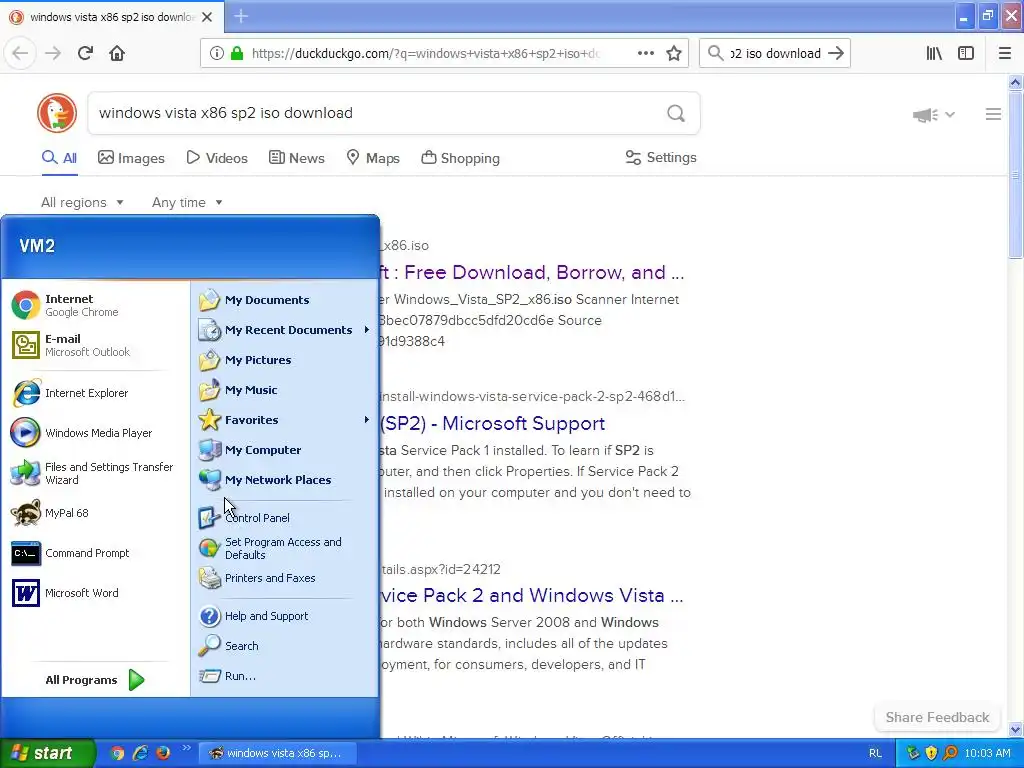Image resolution: width=1024 pixels, height=768 pixels.
Task: Click Internet Explorer quick launch icon
Action: (140, 753)
